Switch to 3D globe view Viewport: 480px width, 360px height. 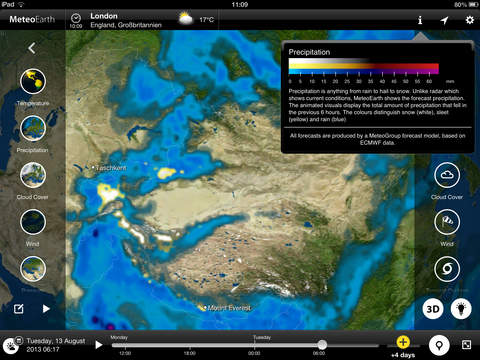point(433,309)
